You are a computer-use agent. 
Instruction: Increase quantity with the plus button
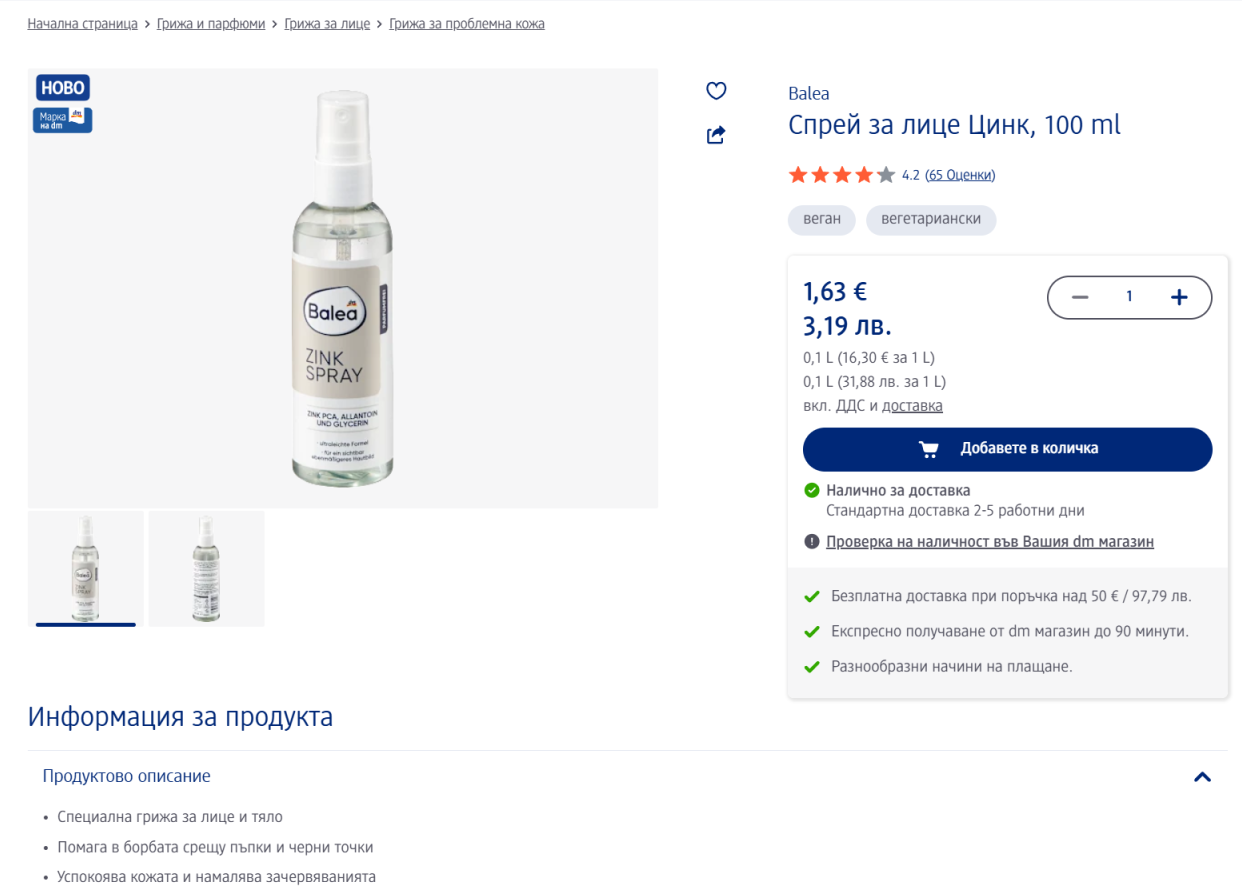click(1179, 297)
